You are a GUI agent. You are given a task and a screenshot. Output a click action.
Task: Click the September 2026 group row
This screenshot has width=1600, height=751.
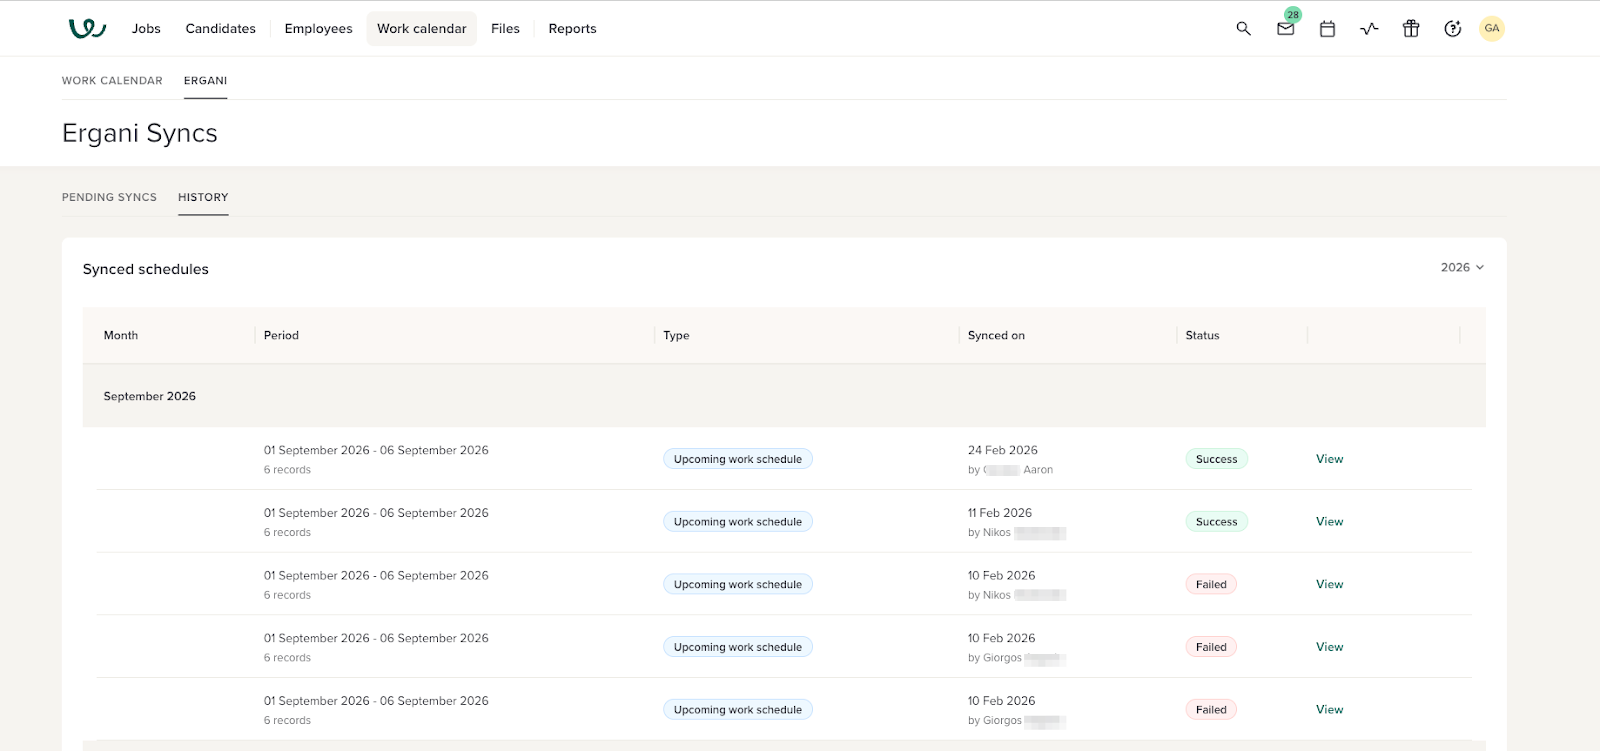click(150, 397)
